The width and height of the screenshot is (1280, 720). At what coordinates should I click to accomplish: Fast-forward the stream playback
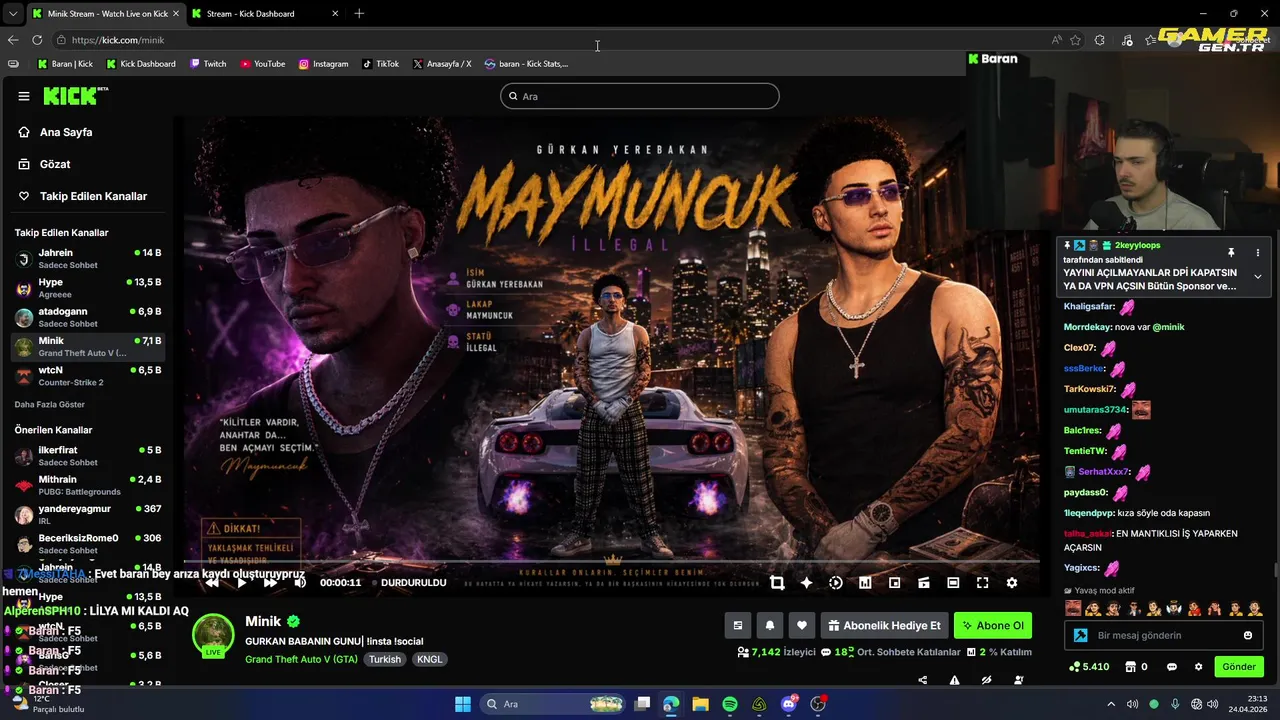(x=270, y=582)
